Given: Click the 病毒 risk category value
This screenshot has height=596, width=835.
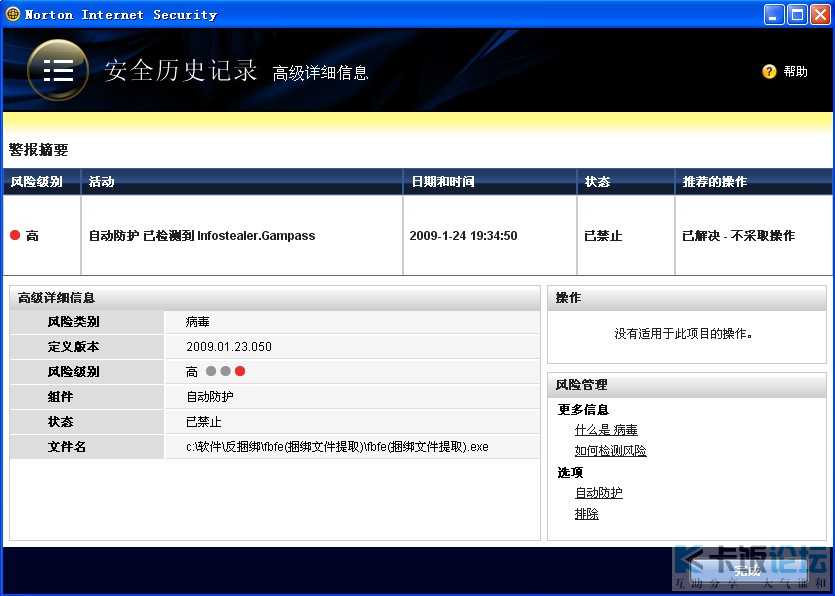Looking at the screenshot, I should coord(198,322).
